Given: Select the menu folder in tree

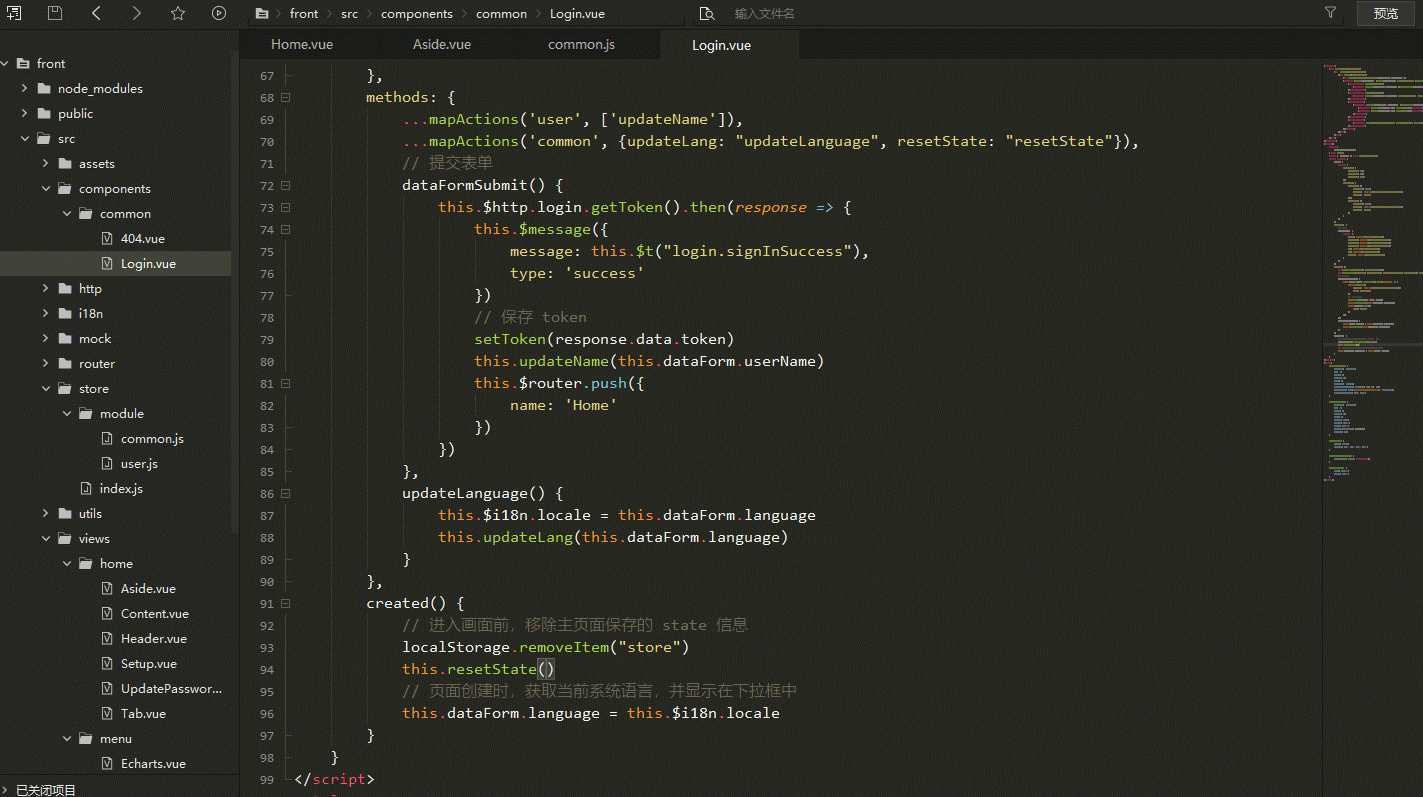Looking at the screenshot, I should point(116,738).
